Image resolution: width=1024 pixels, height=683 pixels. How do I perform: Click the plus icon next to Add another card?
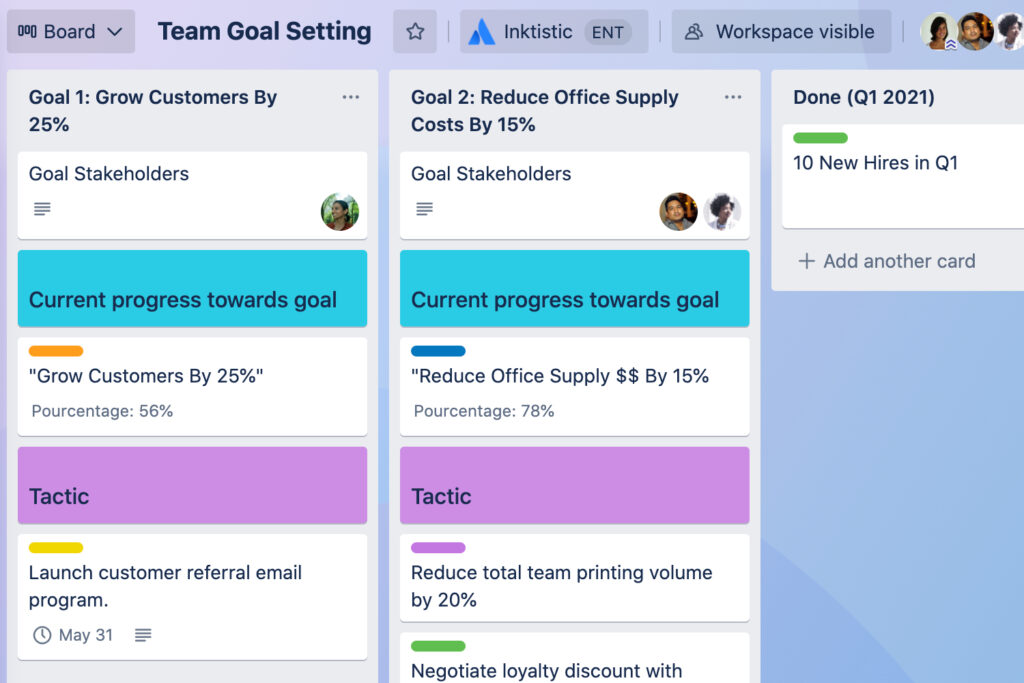coord(806,262)
